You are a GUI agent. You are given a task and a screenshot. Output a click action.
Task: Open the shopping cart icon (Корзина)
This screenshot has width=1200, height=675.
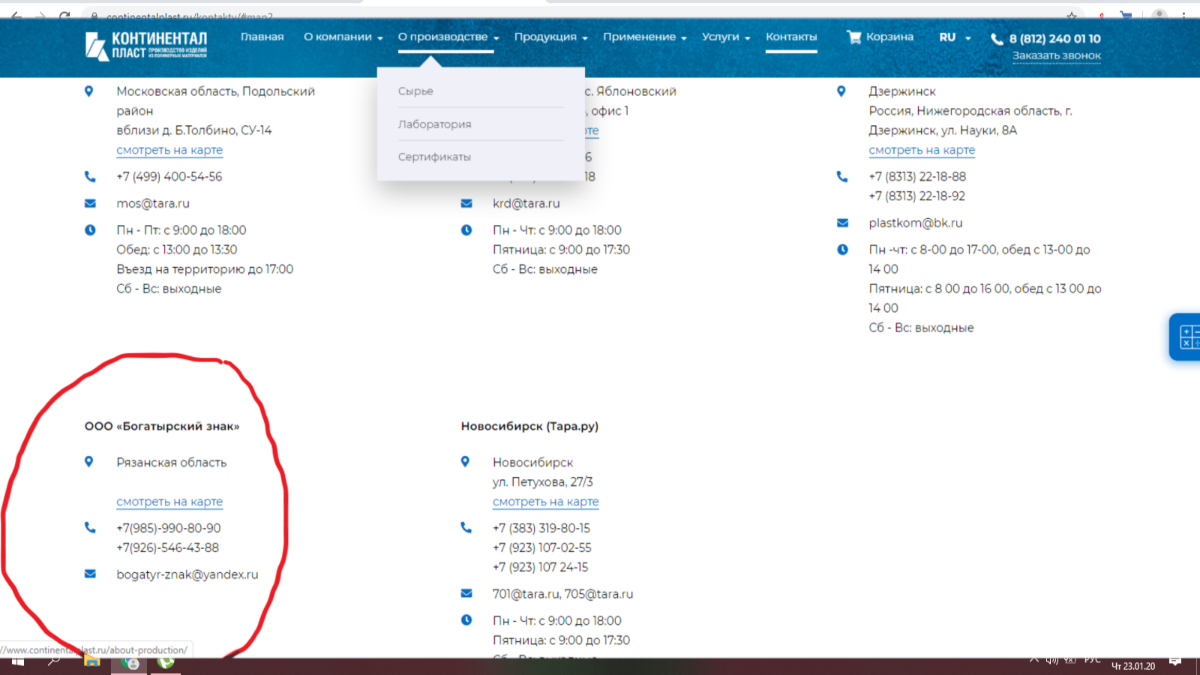point(854,37)
